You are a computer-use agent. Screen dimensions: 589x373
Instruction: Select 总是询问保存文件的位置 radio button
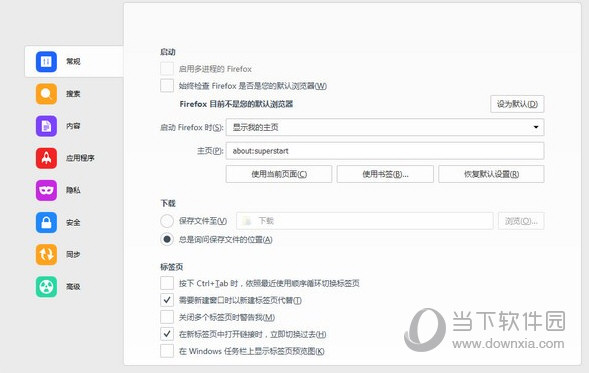click(x=167, y=239)
